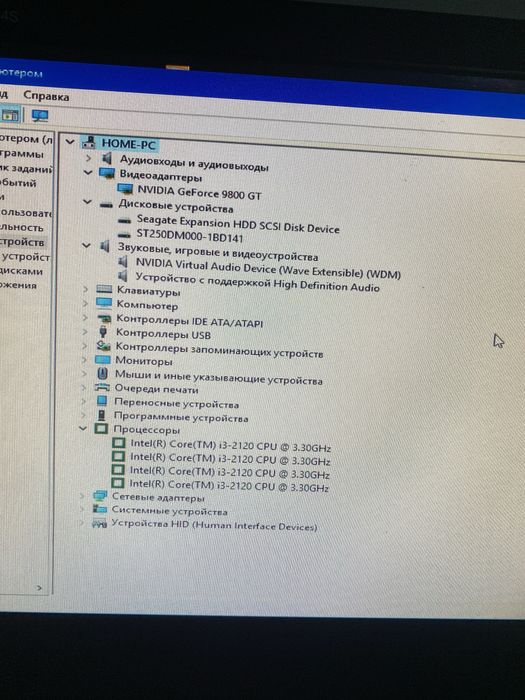Click the Очереди печати printer icon
Screen dimensions: 525x700
click(x=102, y=388)
